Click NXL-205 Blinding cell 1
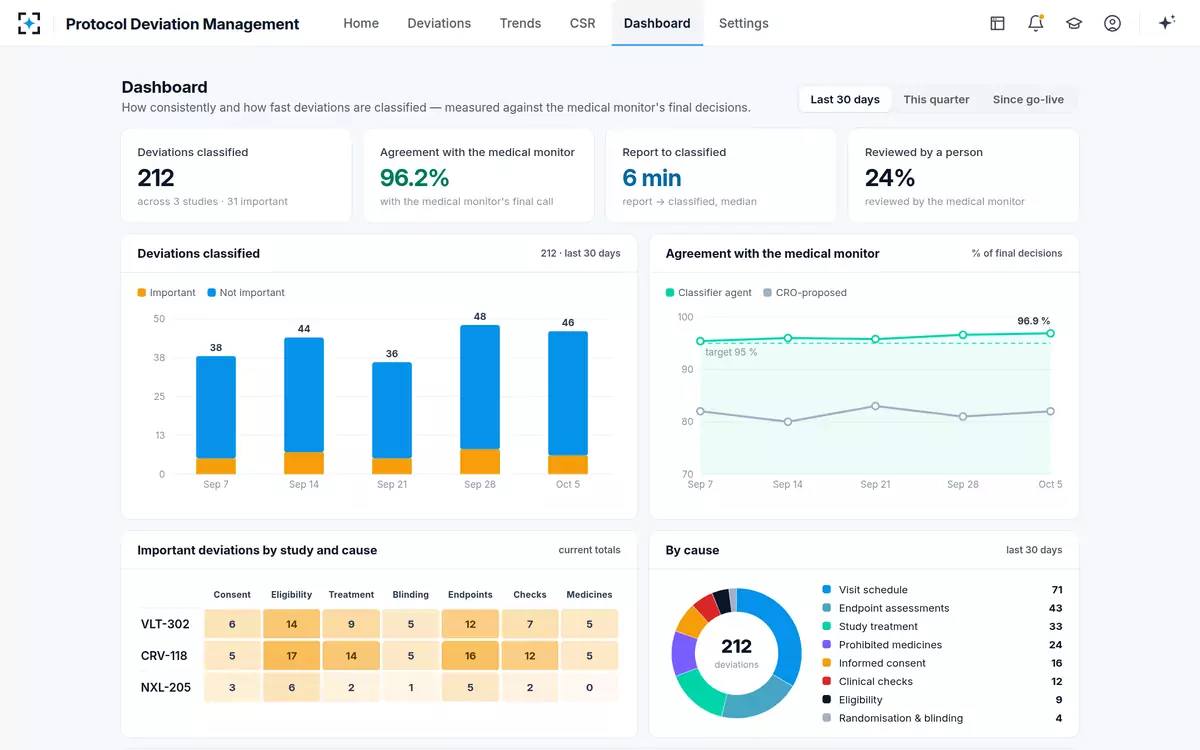 [x=411, y=688]
